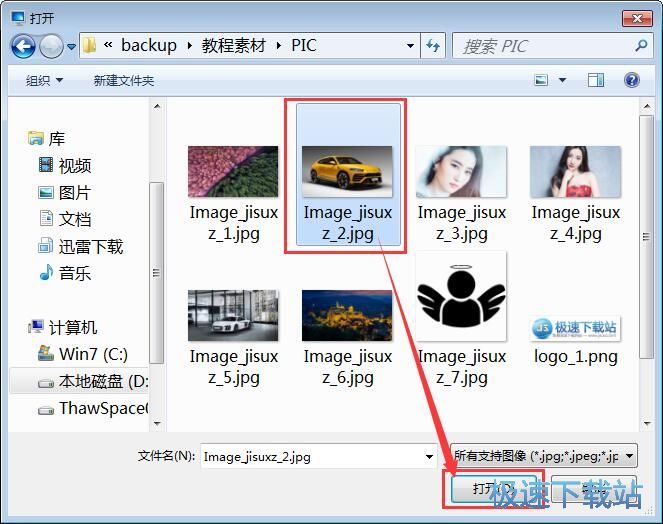Viewport: 663px width, 524px height.
Task: Click the cancel button beside 打开
Action: tap(593, 489)
